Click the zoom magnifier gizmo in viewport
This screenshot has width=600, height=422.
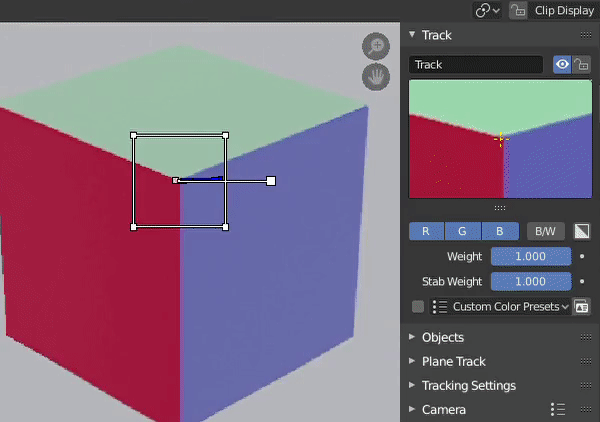pos(376,46)
